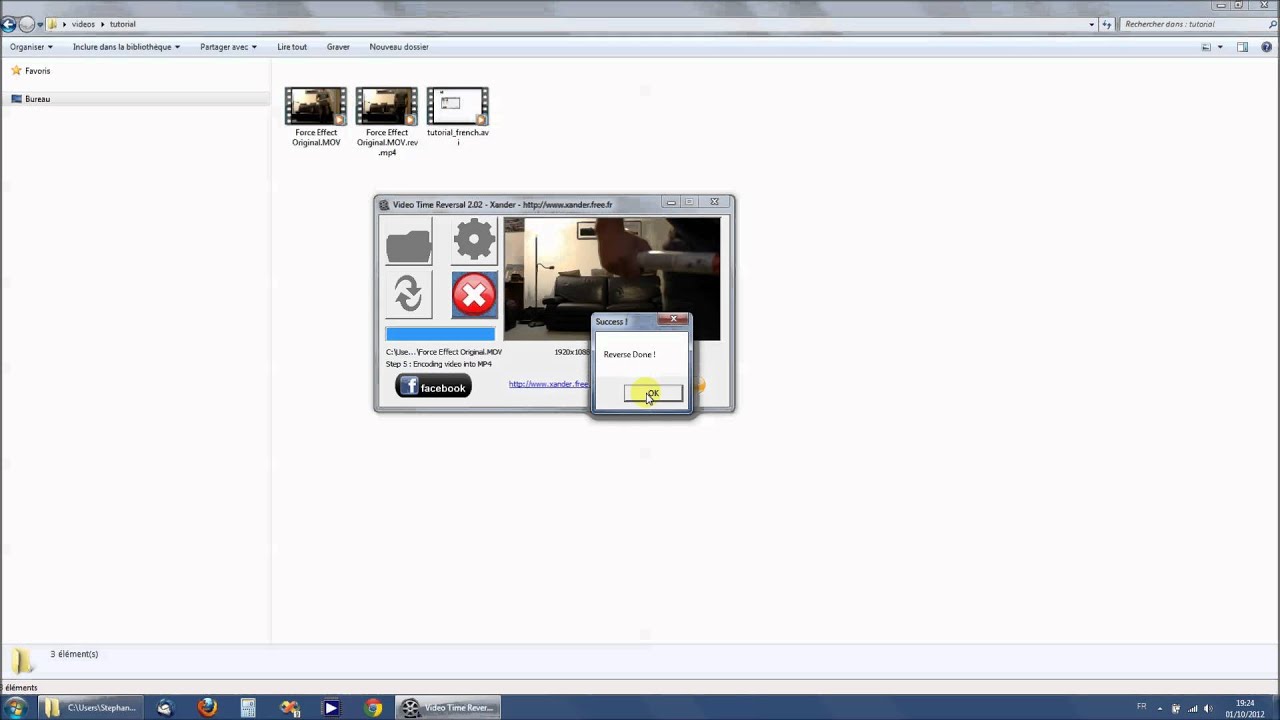
Task: Select the Force Effect Original.MOV file
Action: point(316,117)
